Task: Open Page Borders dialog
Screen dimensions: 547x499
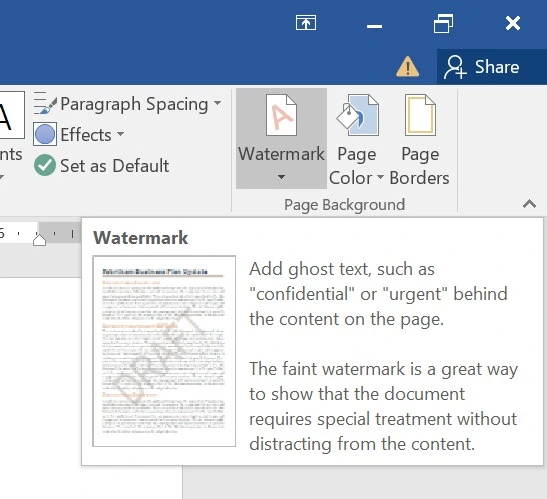Action: (x=420, y=140)
